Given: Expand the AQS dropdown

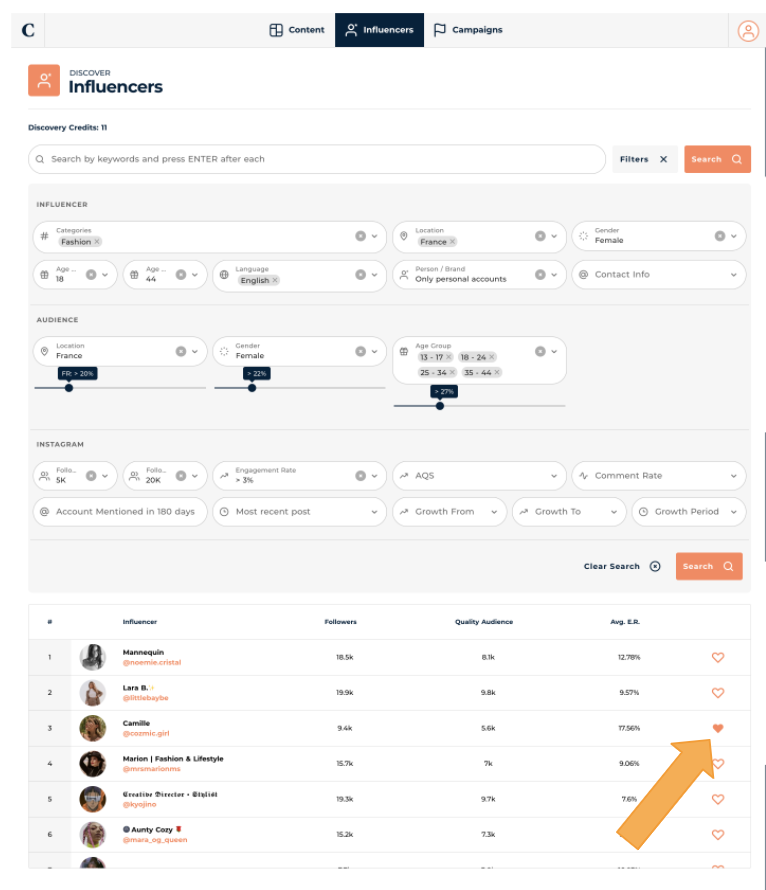Looking at the screenshot, I should click(x=478, y=476).
